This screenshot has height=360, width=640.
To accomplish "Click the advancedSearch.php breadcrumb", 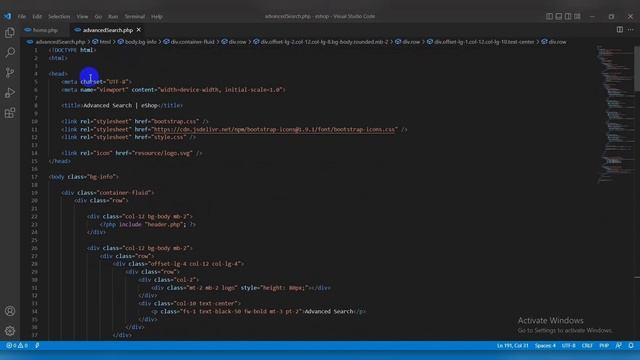I will (x=56, y=42).
